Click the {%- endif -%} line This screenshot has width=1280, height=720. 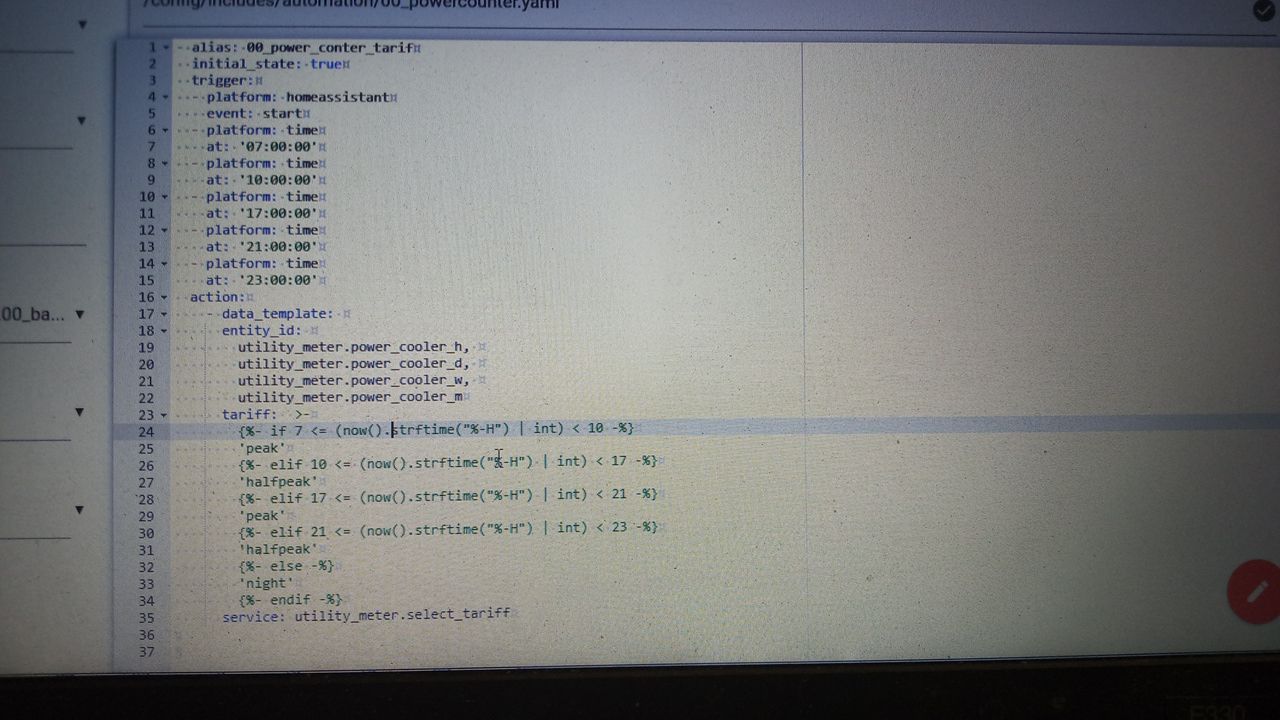[290, 600]
